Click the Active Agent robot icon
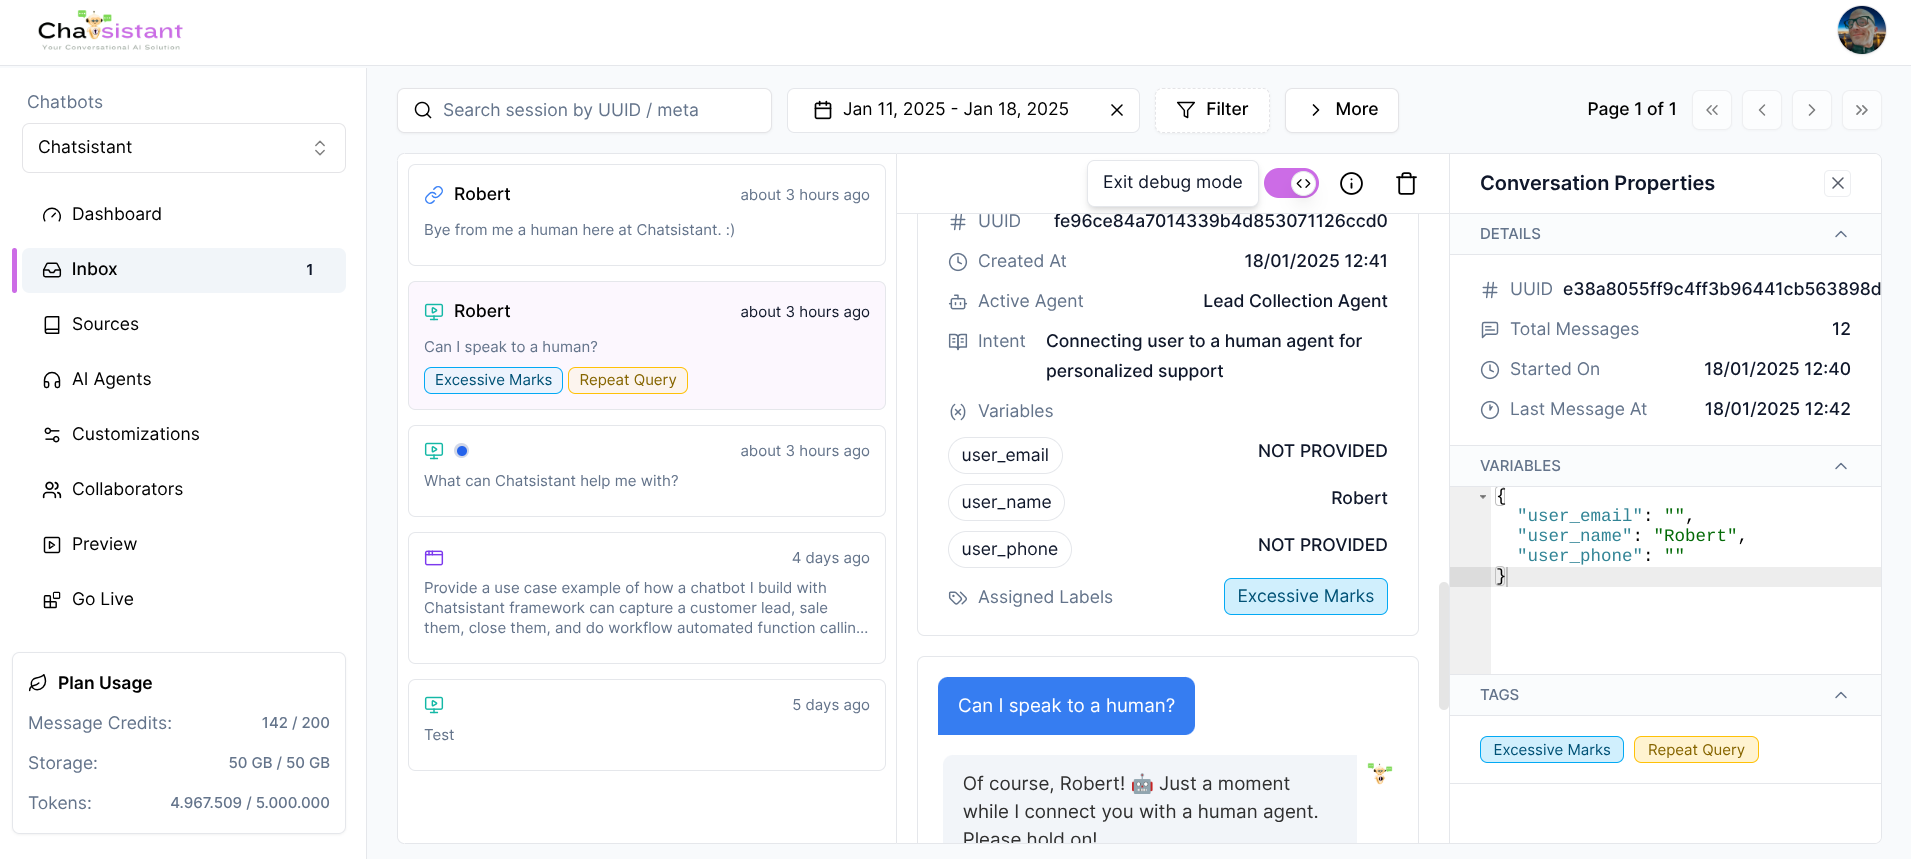The image size is (1911, 859). click(958, 302)
